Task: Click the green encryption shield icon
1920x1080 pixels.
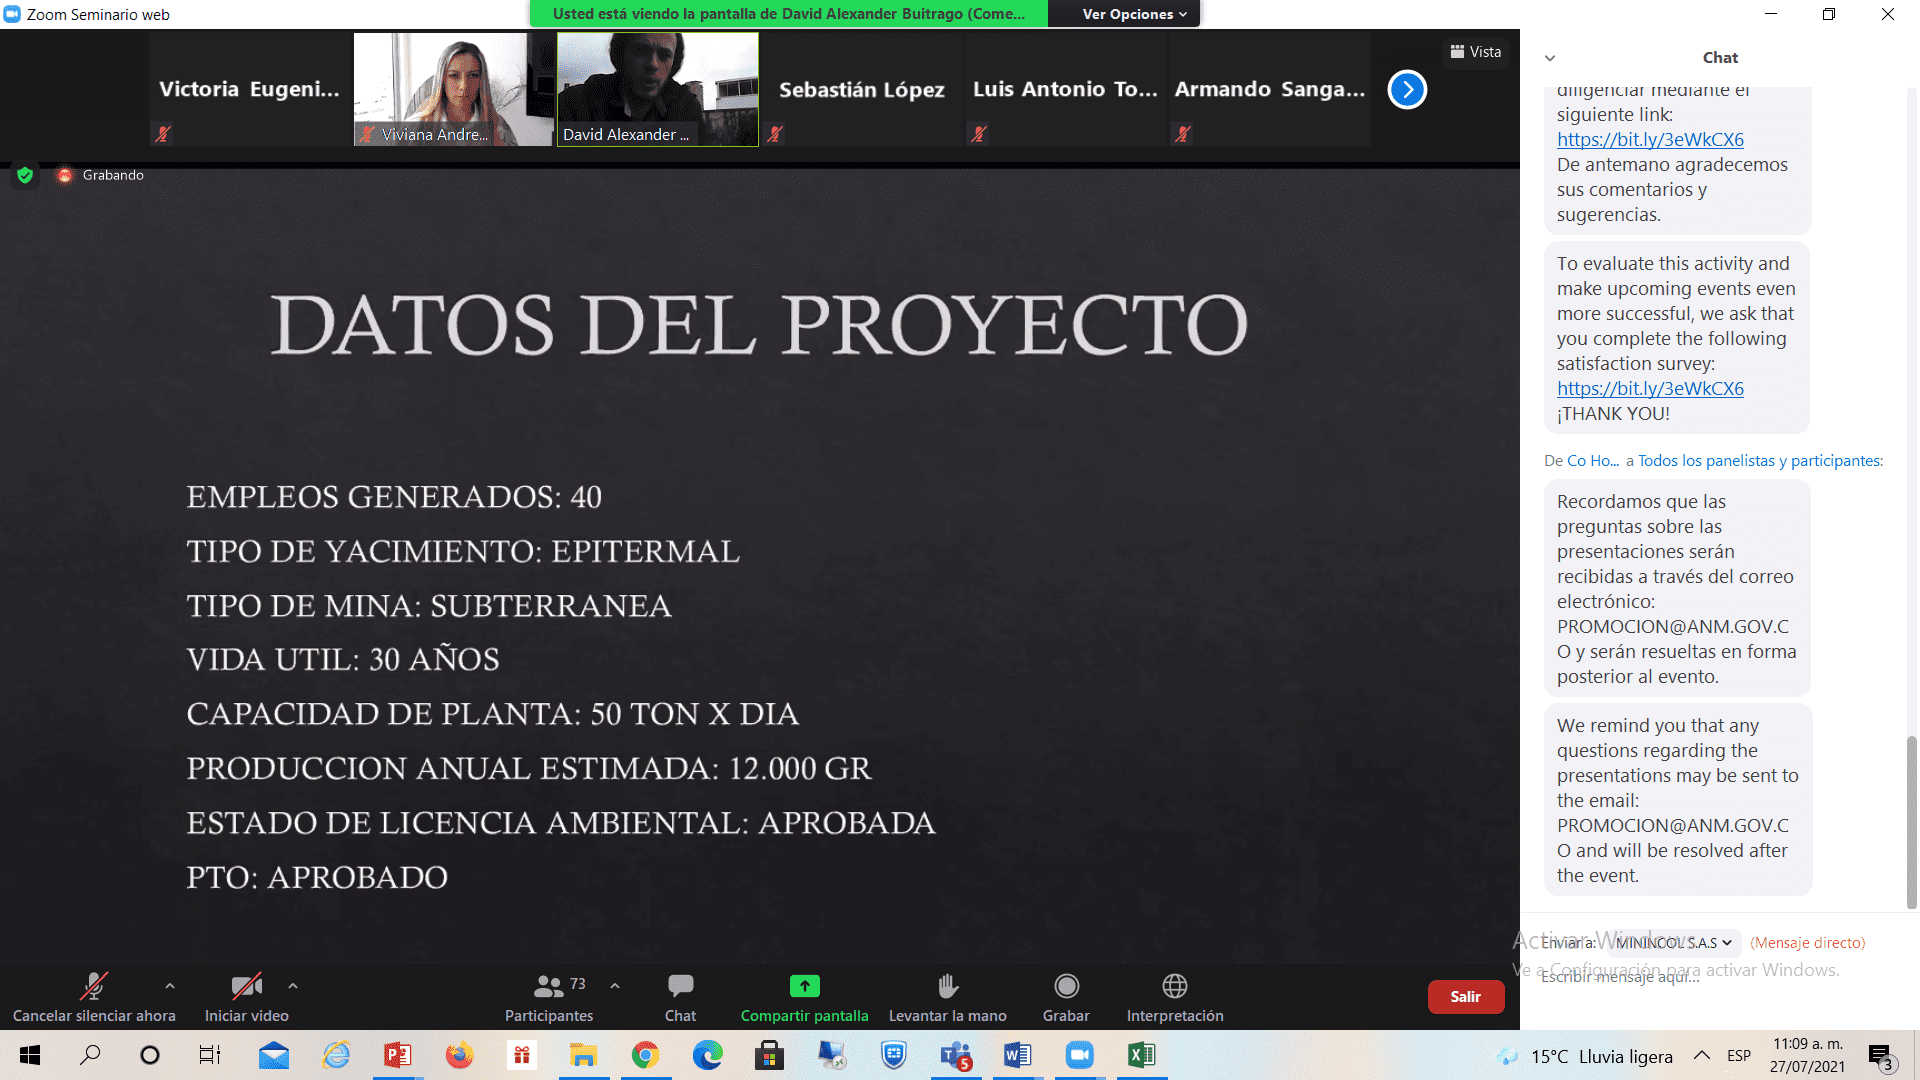Action: tap(25, 175)
